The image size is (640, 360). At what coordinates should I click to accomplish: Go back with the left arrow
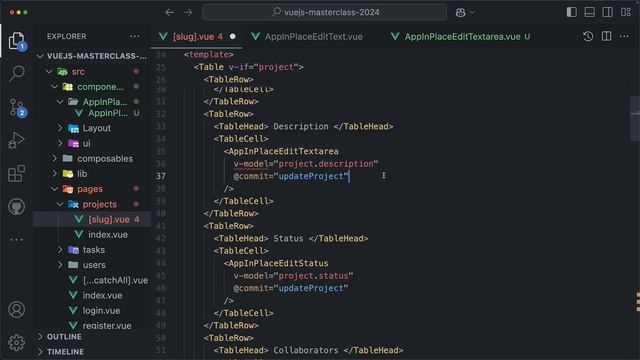pyautogui.click(x=170, y=13)
